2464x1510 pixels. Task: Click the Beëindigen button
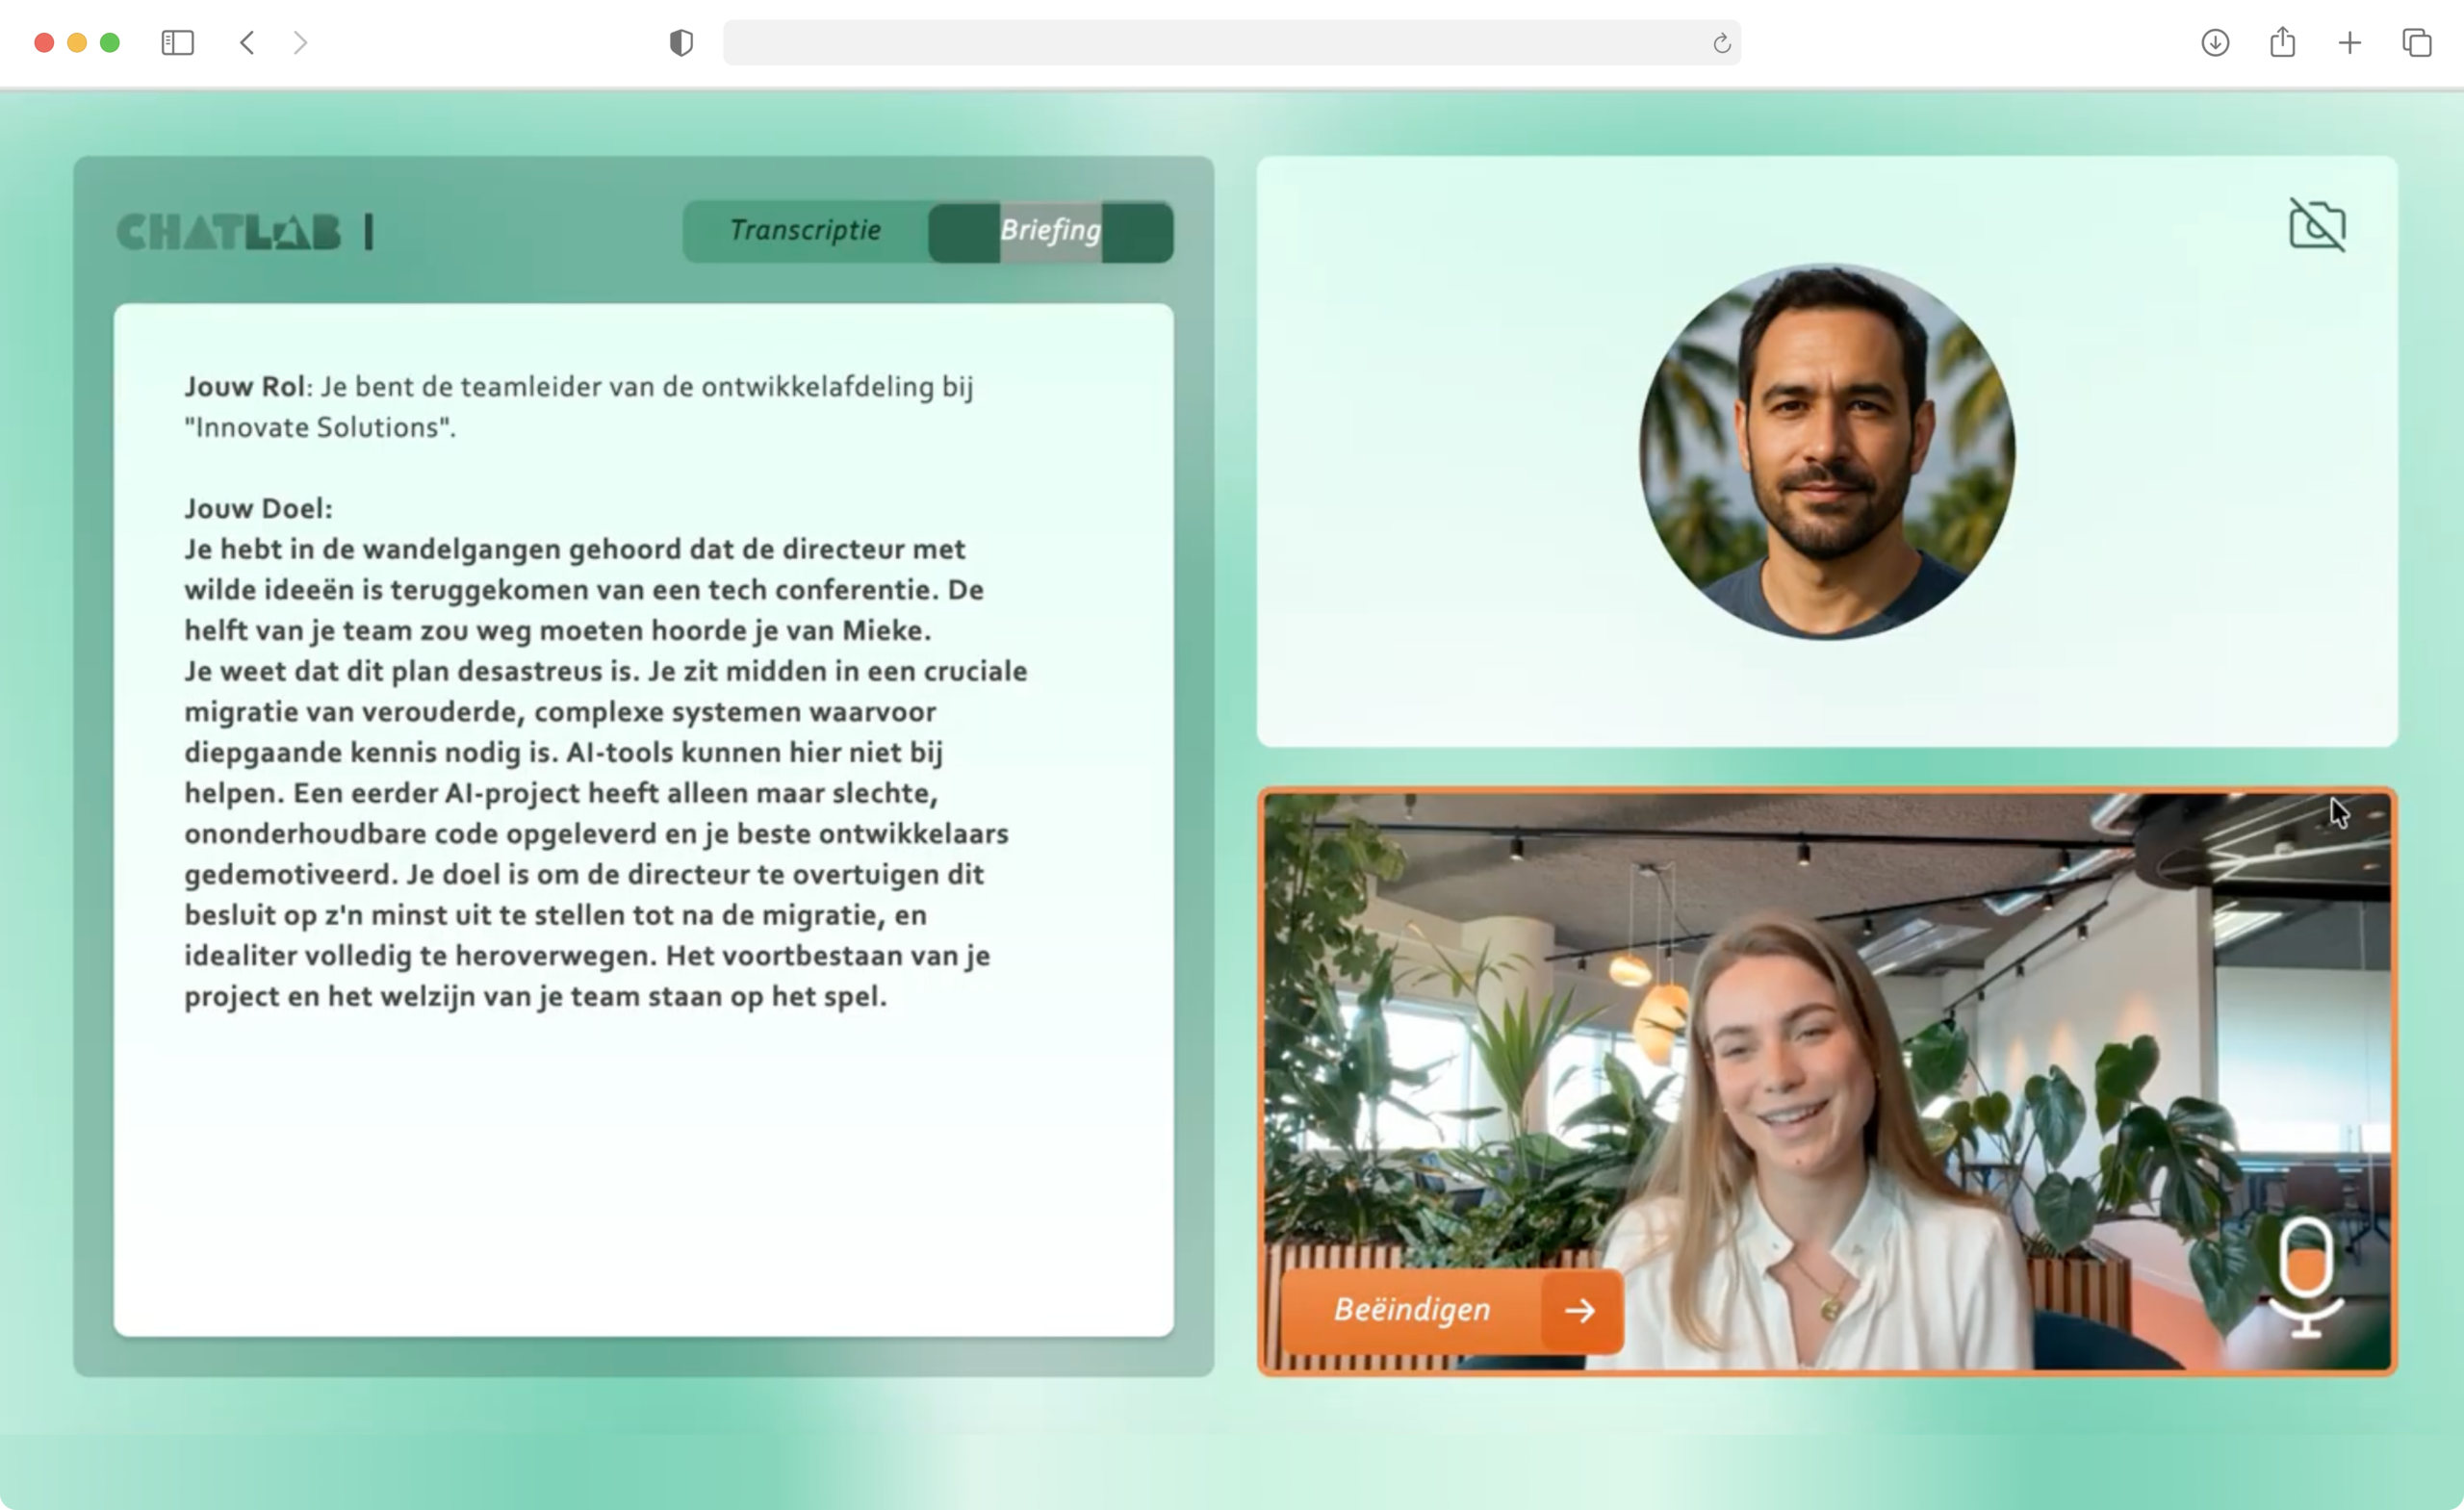tap(1411, 1309)
